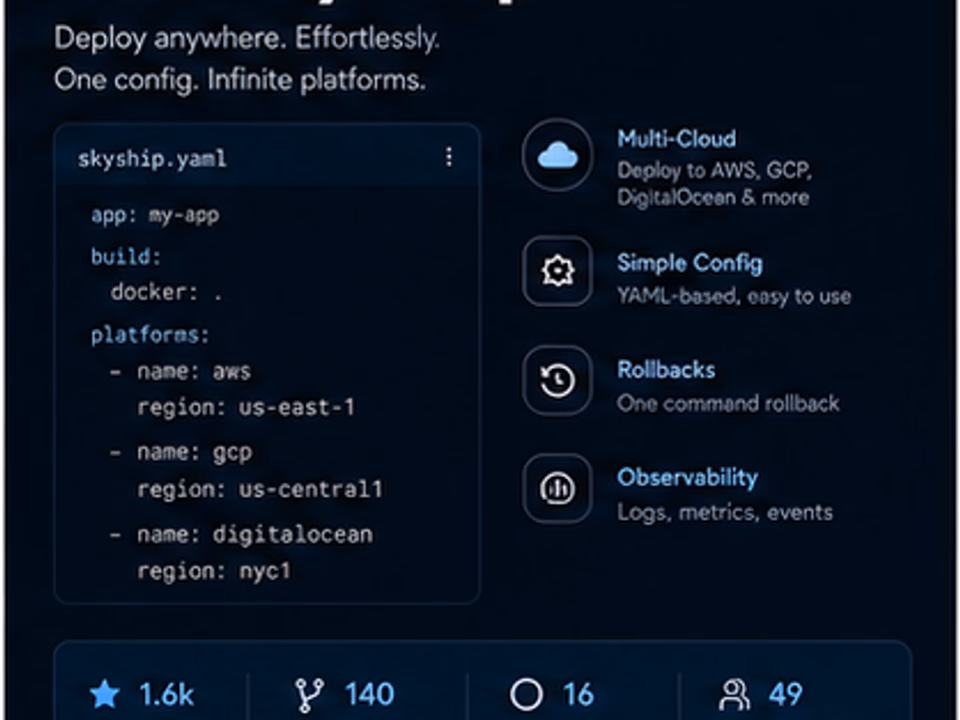Viewport: 960px width, 720px height.
Task: Click the "- name: gcp" line
Action: (x=181, y=452)
